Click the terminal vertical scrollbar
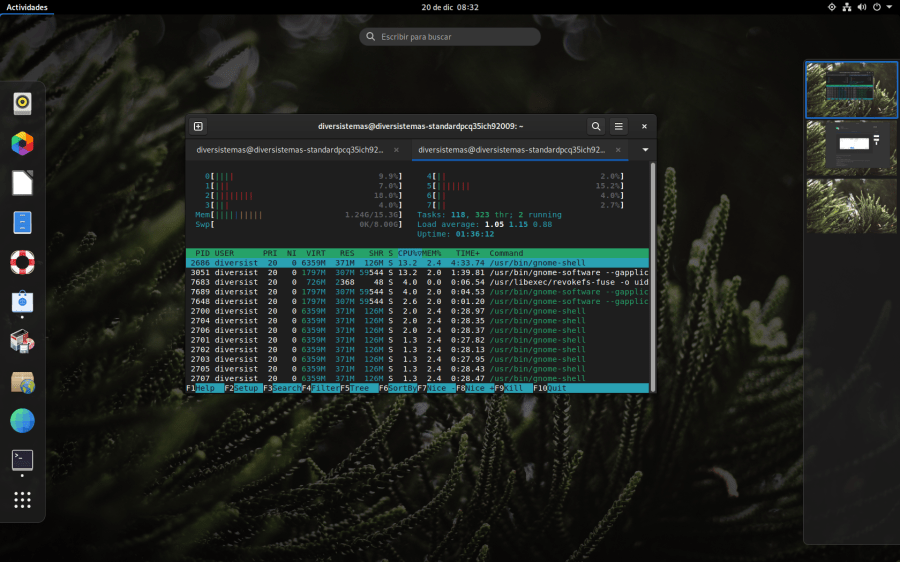900x562 pixels. pos(652,275)
